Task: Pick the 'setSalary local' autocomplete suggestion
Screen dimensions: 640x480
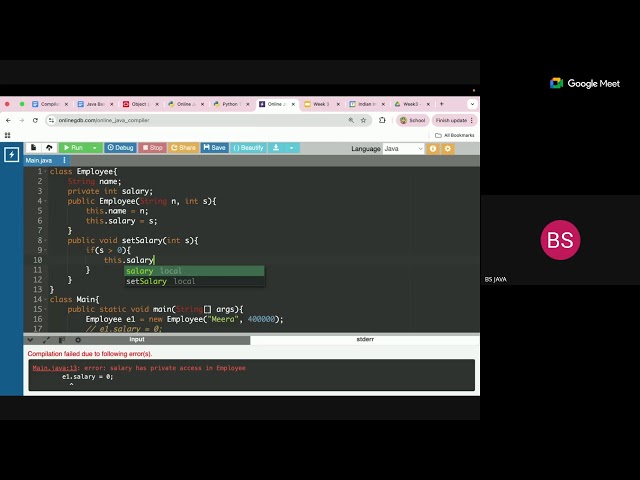Action: pos(194,281)
